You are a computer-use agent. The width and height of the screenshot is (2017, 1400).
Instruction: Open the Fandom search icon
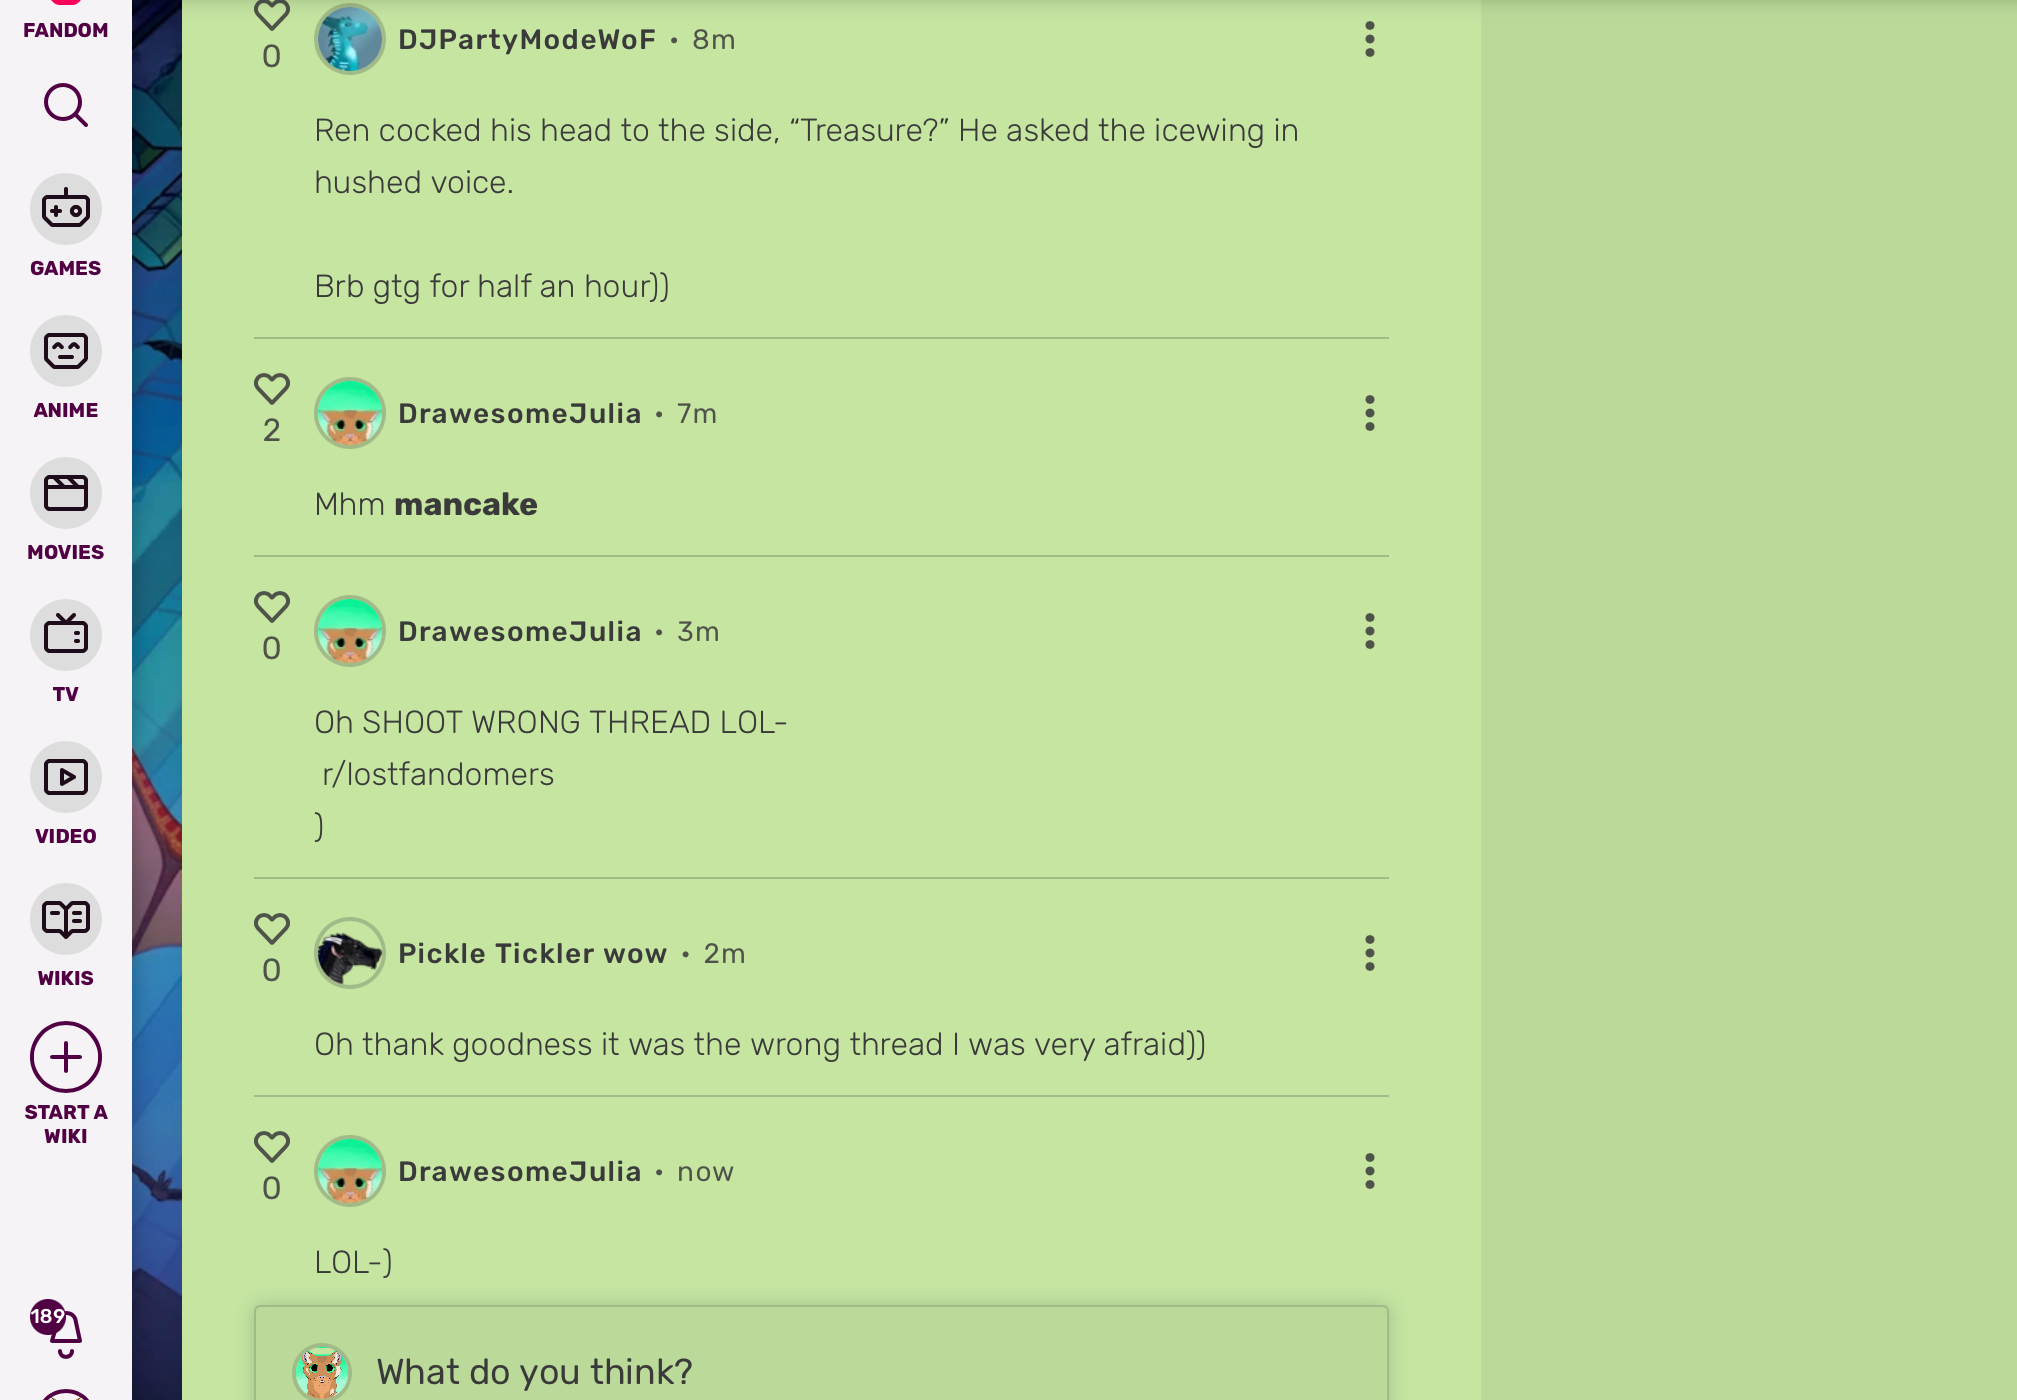[66, 105]
